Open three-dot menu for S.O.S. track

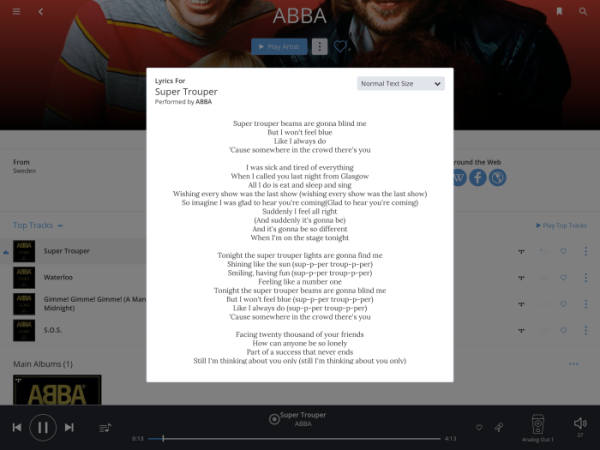(586, 330)
